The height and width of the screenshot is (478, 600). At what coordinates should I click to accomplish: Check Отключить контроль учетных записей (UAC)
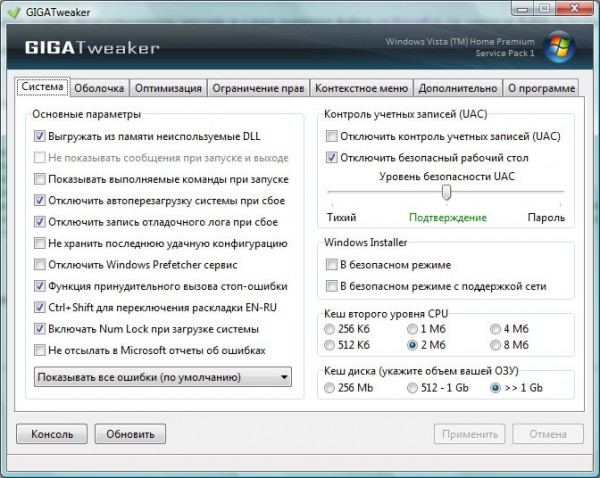[x=332, y=136]
